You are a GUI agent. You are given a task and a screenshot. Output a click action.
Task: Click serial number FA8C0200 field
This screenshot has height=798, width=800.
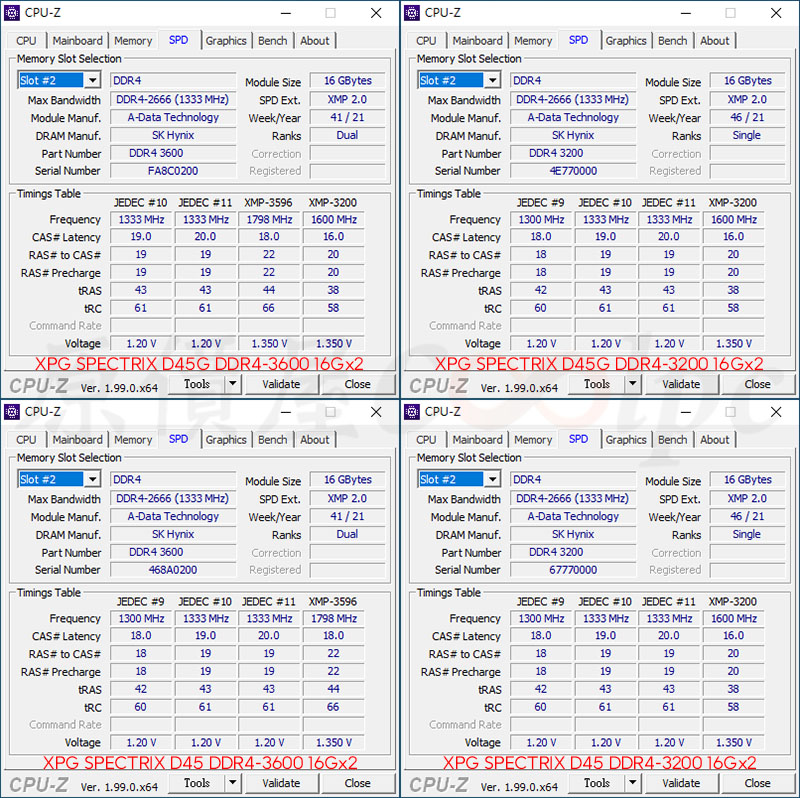[173, 171]
